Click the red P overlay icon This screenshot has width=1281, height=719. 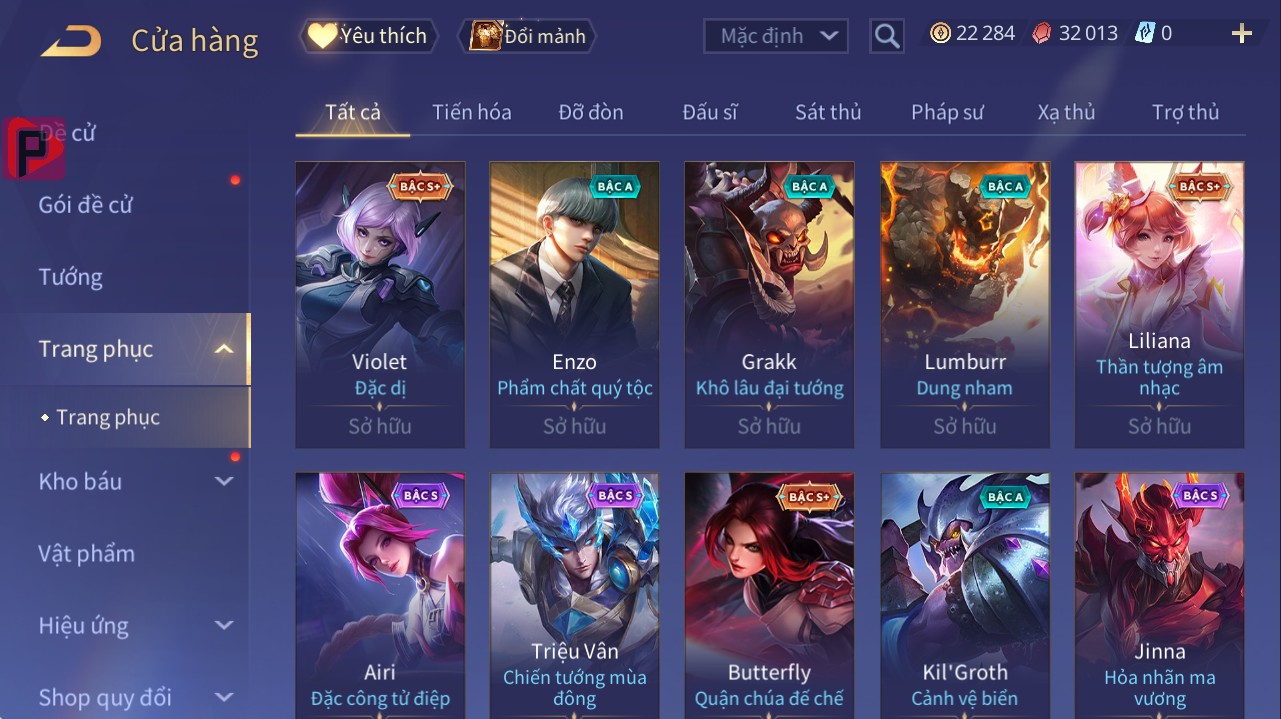35,148
